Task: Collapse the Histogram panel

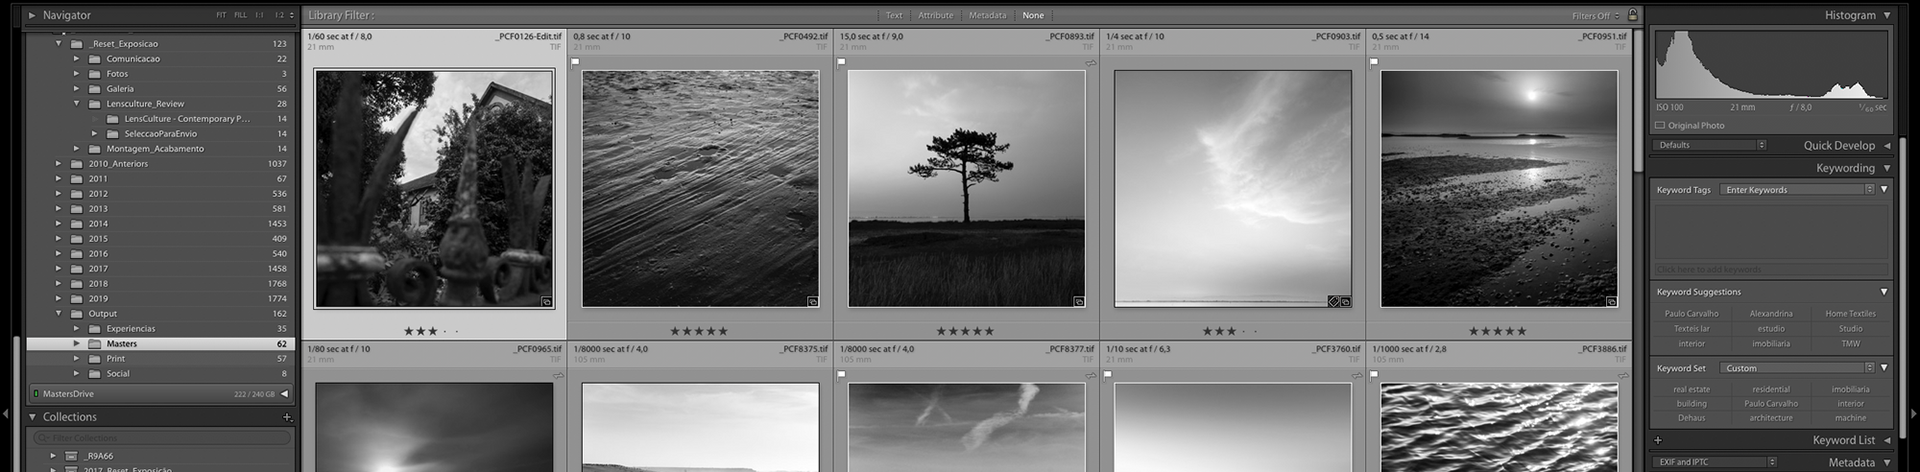Action: click(1887, 15)
